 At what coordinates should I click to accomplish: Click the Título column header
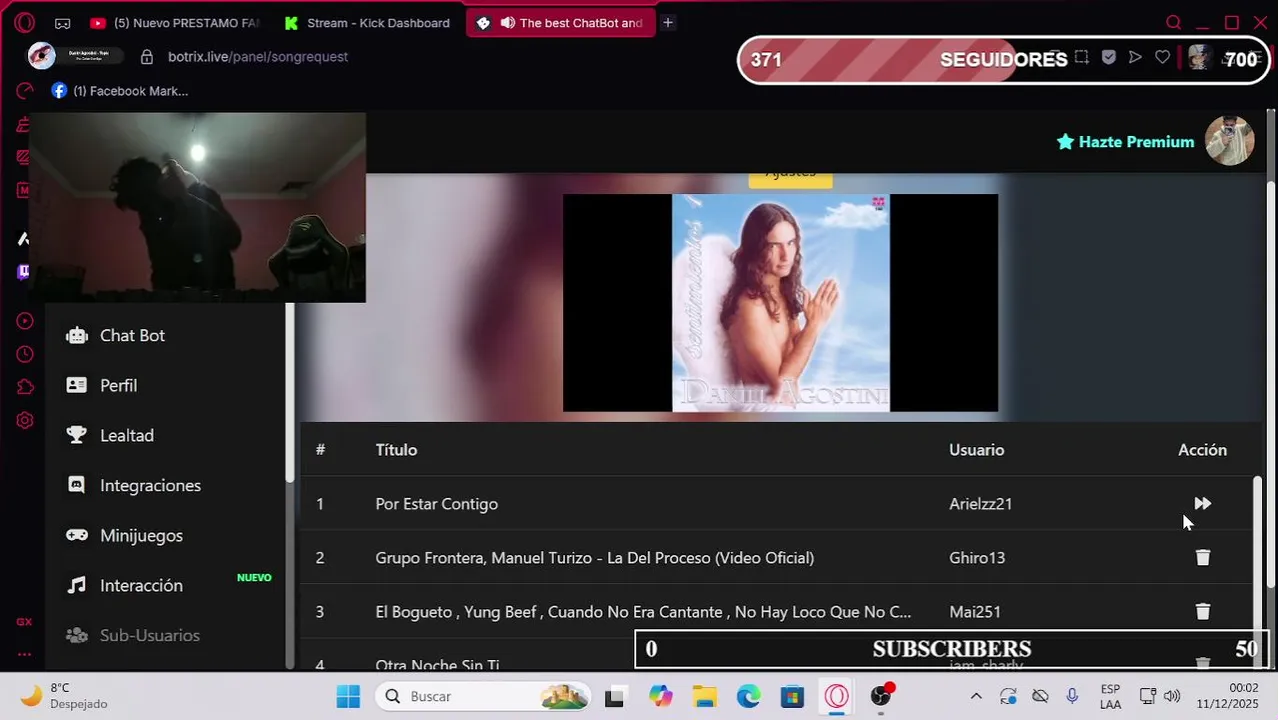[x=396, y=450]
